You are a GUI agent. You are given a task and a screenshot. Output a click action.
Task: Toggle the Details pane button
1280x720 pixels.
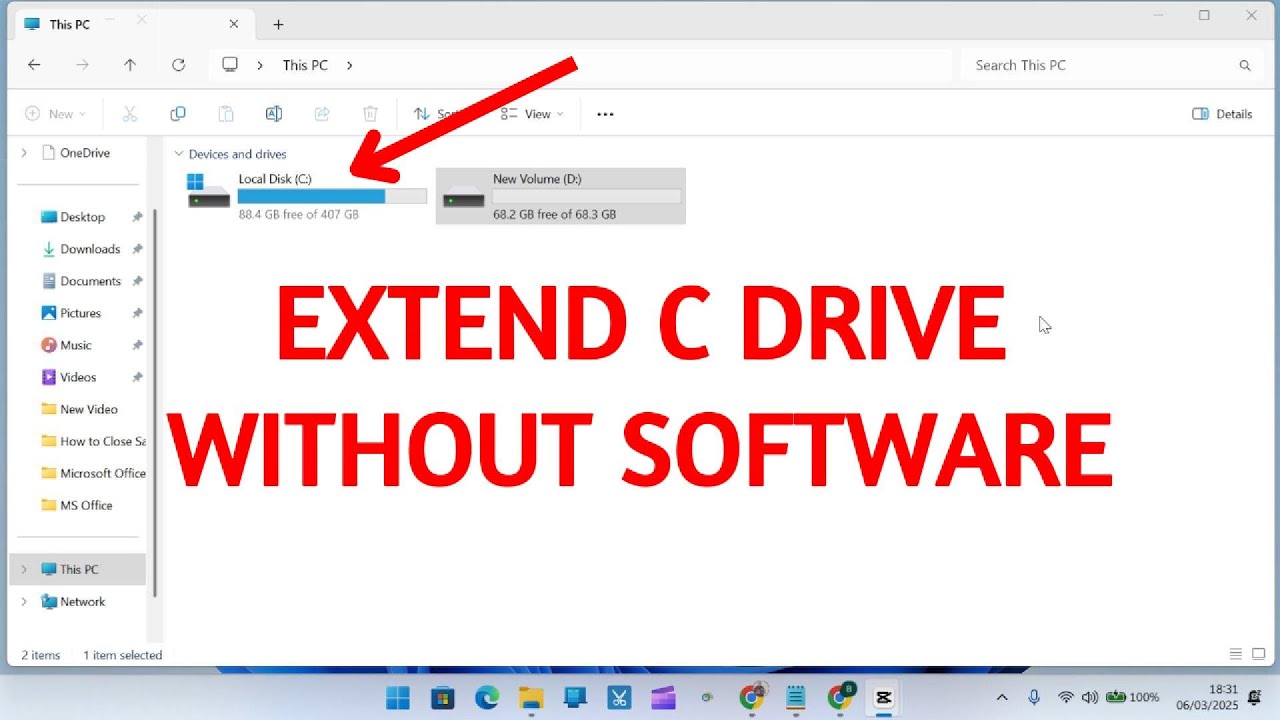[1222, 114]
